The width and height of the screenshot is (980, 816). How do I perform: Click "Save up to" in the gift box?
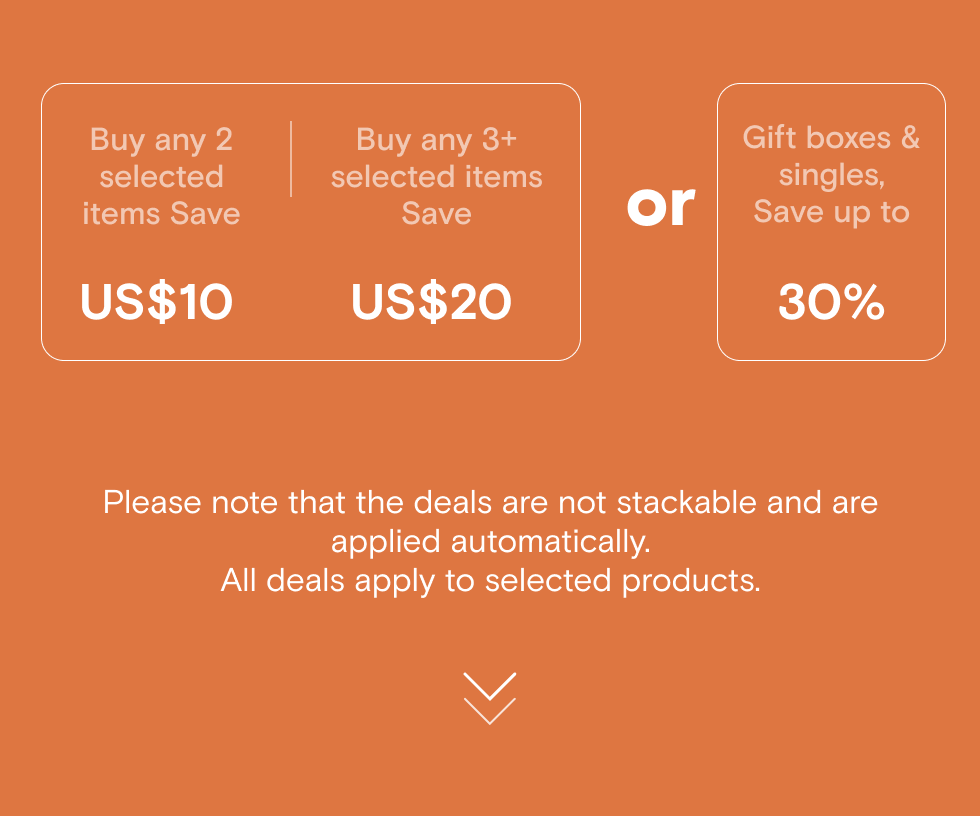831,211
